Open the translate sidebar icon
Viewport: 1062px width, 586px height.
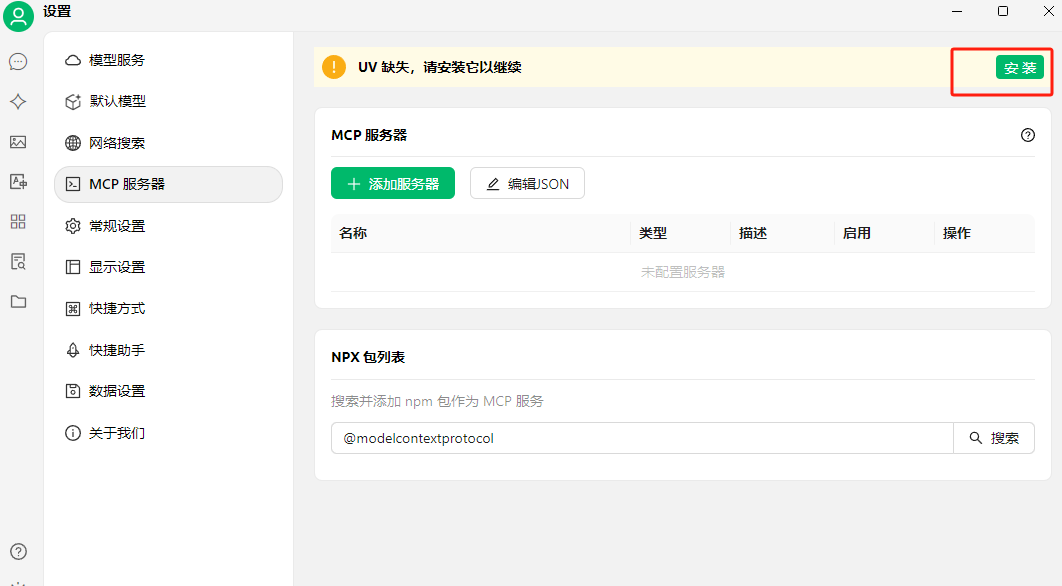tap(18, 181)
